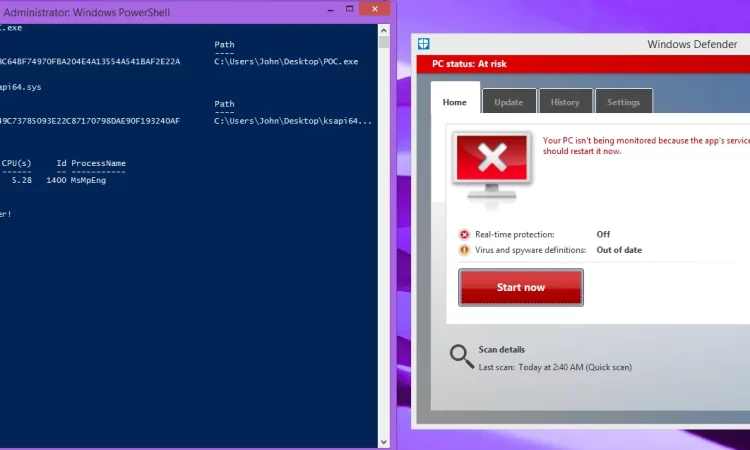The width and height of the screenshot is (750, 450).
Task: Click the first Path column header in PowerShell
Action: click(224, 44)
